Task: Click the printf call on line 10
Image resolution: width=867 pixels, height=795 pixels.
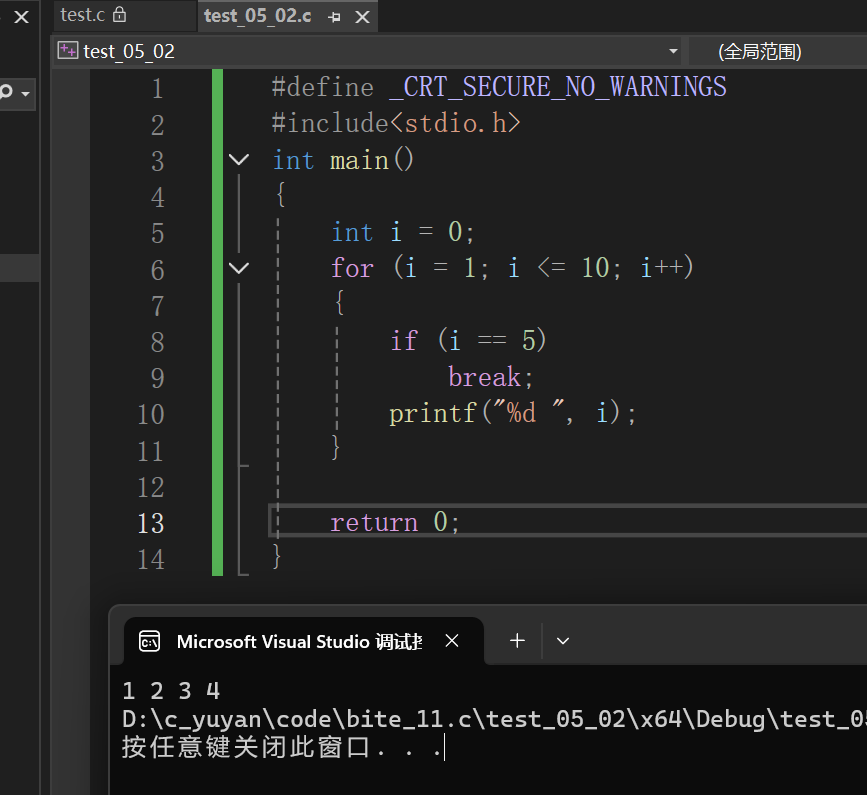Action: (513, 414)
